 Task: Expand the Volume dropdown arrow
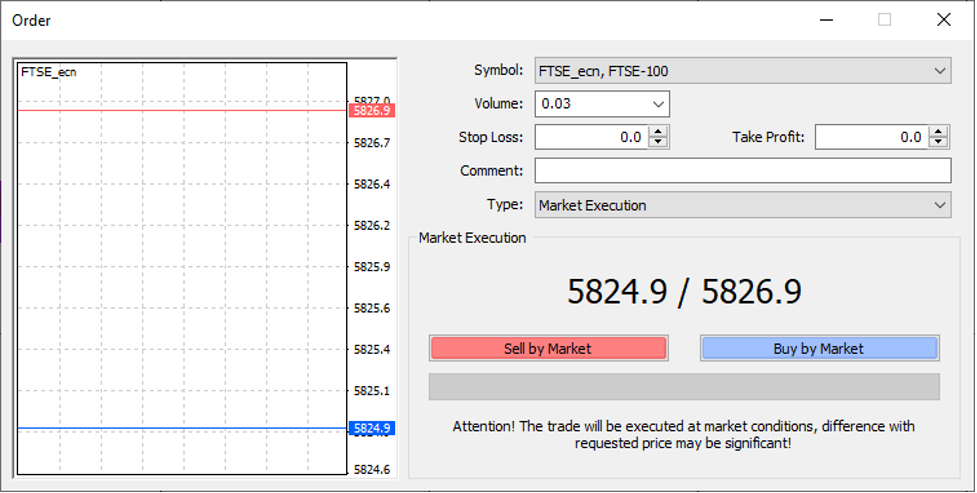658,104
